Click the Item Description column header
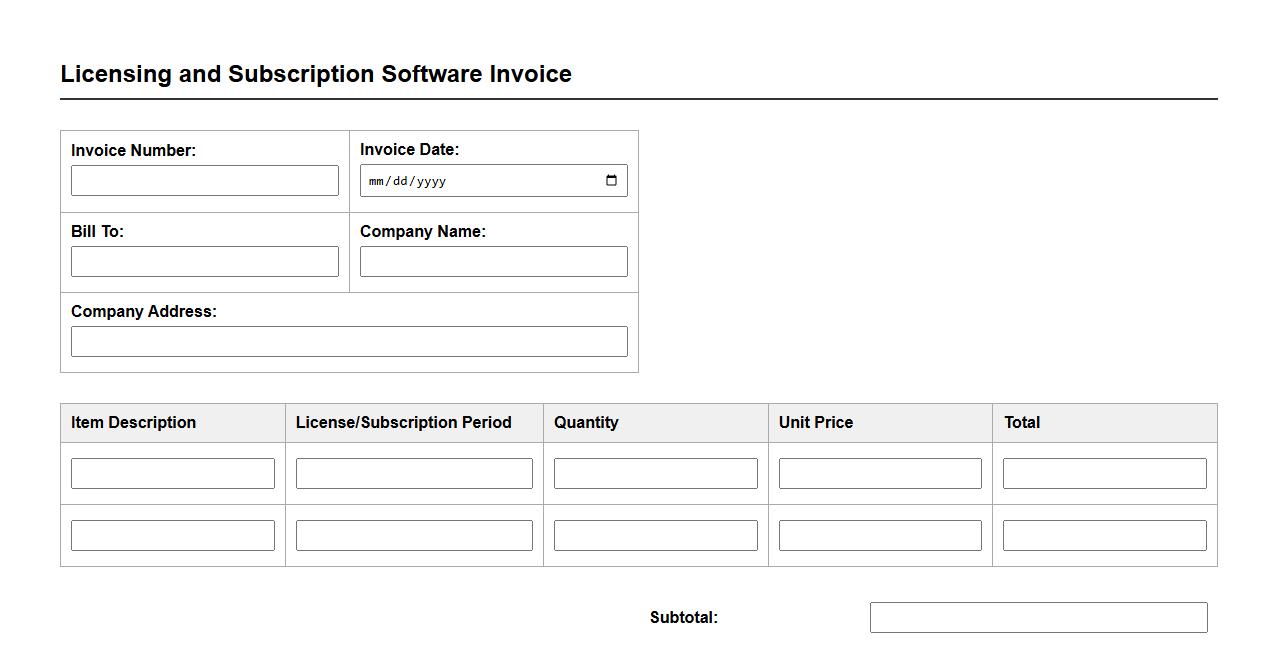Screen dimensions: 1278x650 133,423
